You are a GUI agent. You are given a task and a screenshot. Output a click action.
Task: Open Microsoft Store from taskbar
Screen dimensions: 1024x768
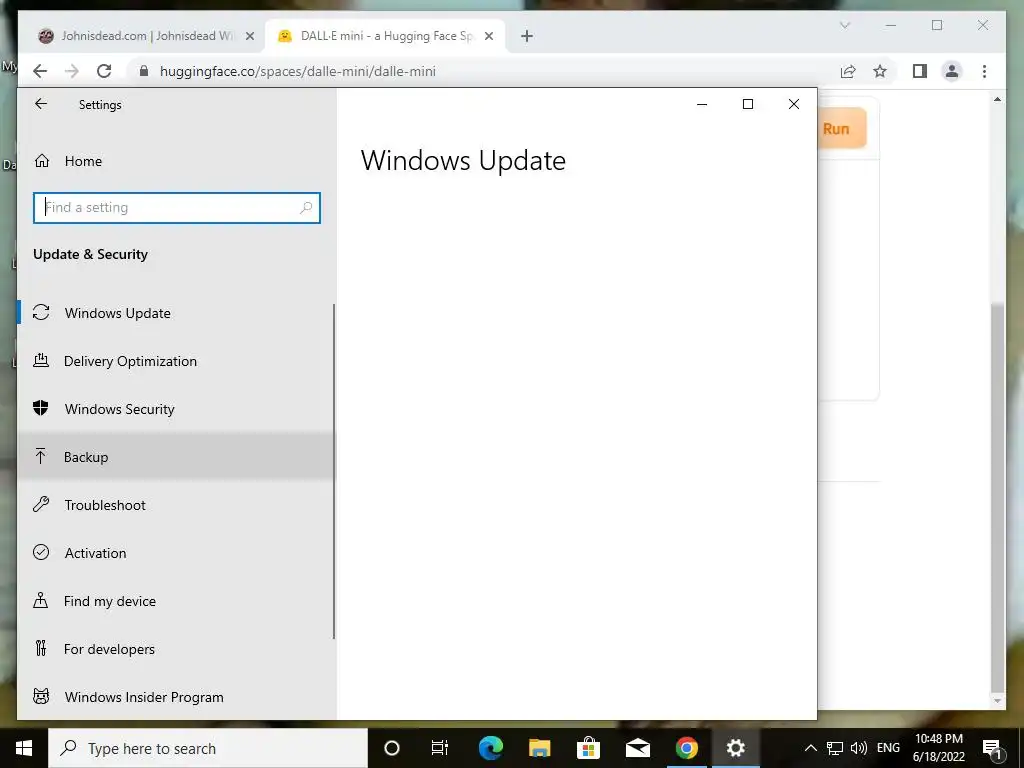(x=588, y=748)
